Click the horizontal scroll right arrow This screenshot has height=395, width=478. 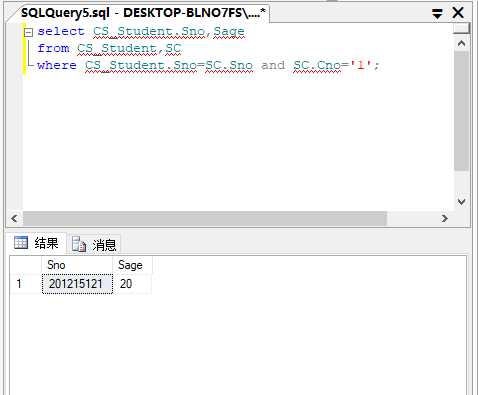444,219
